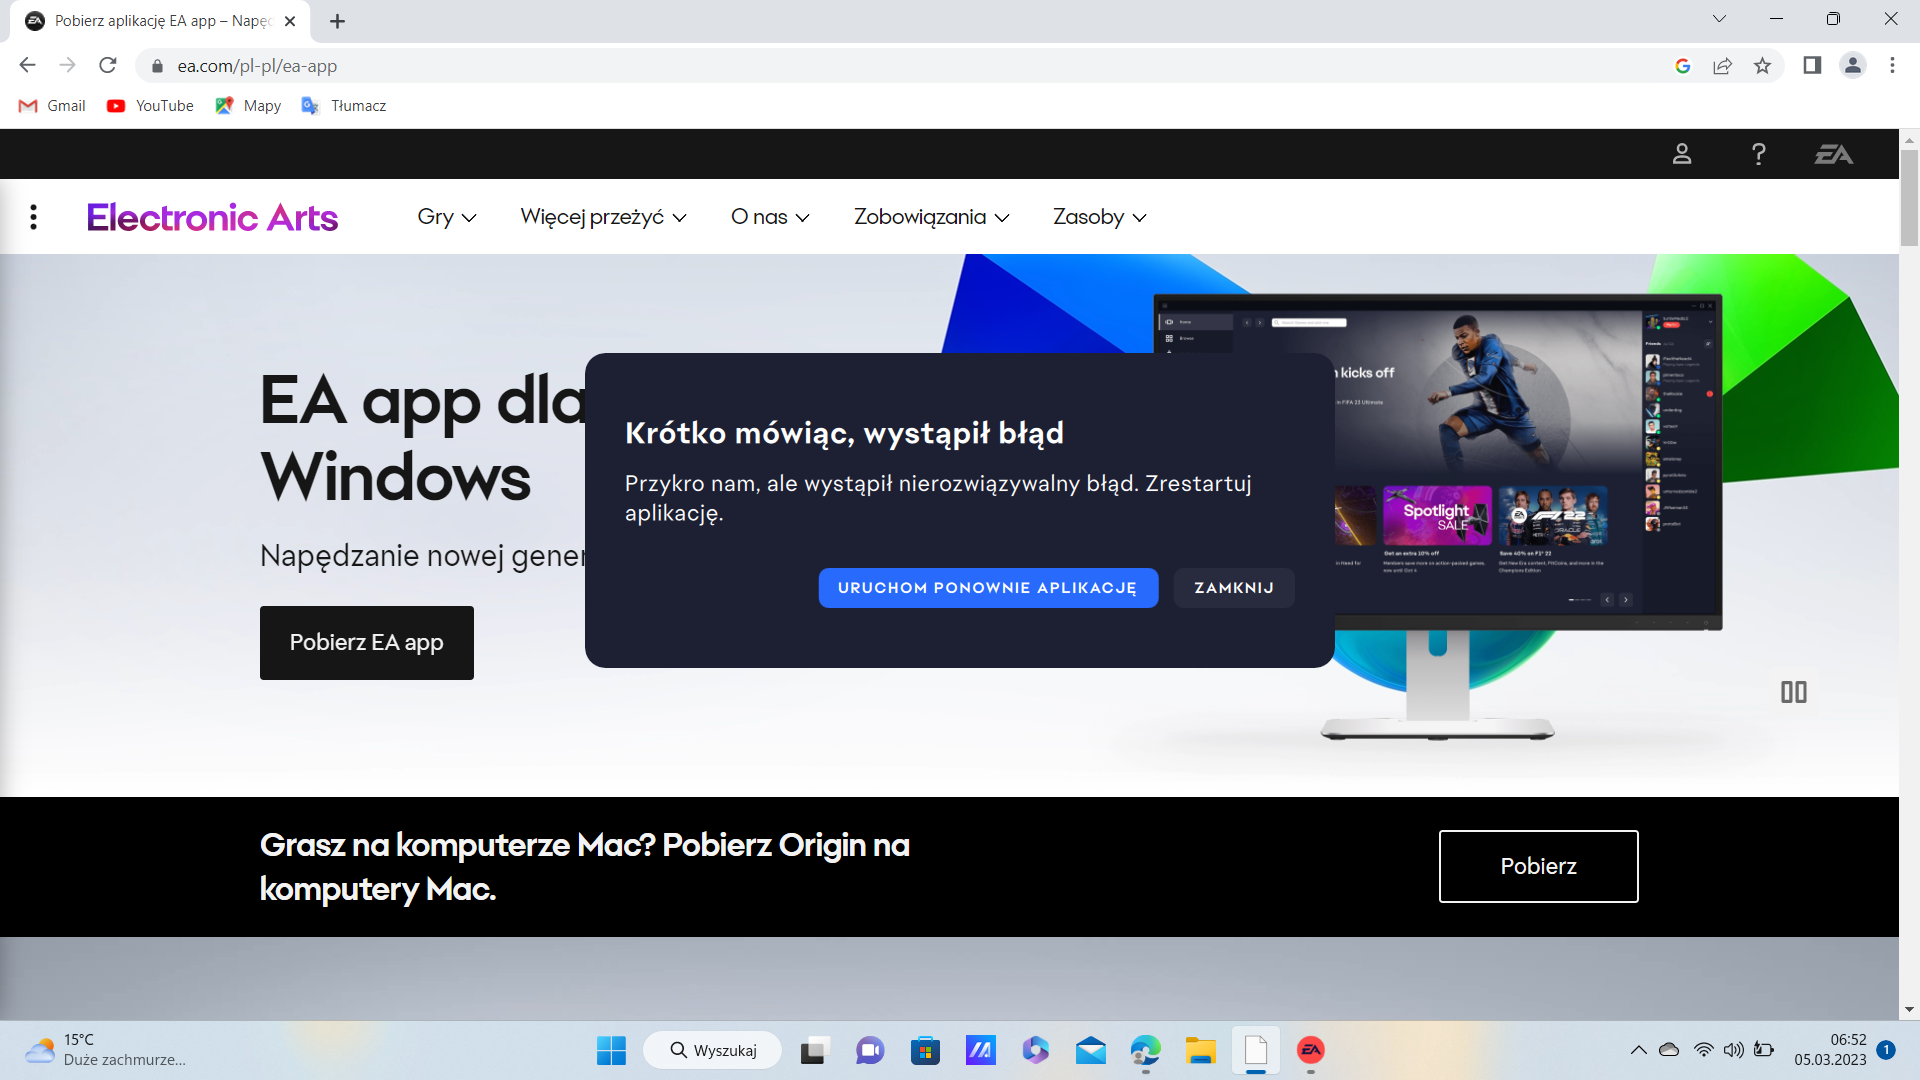Click the Electronic Arts logo text
This screenshot has width=1920, height=1080.
tap(212, 217)
